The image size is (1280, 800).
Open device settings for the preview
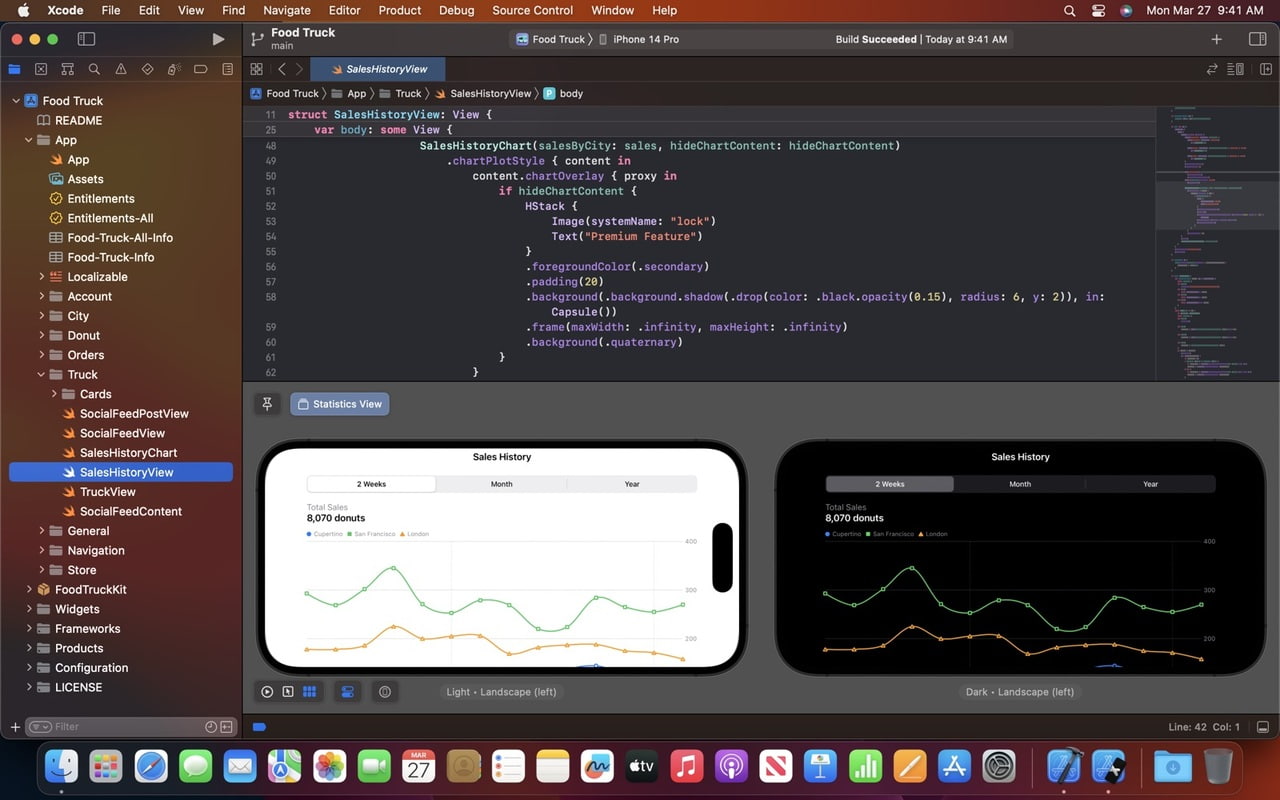(x=347, y=691)
